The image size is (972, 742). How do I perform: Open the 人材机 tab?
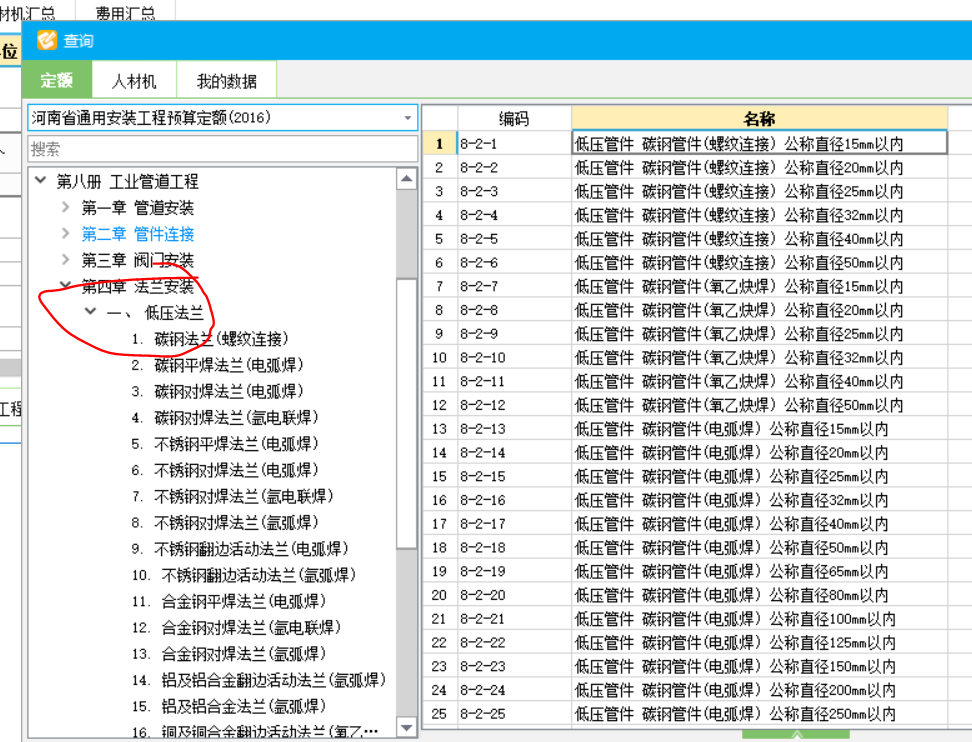pyautogui.click(x=134, y=81)
